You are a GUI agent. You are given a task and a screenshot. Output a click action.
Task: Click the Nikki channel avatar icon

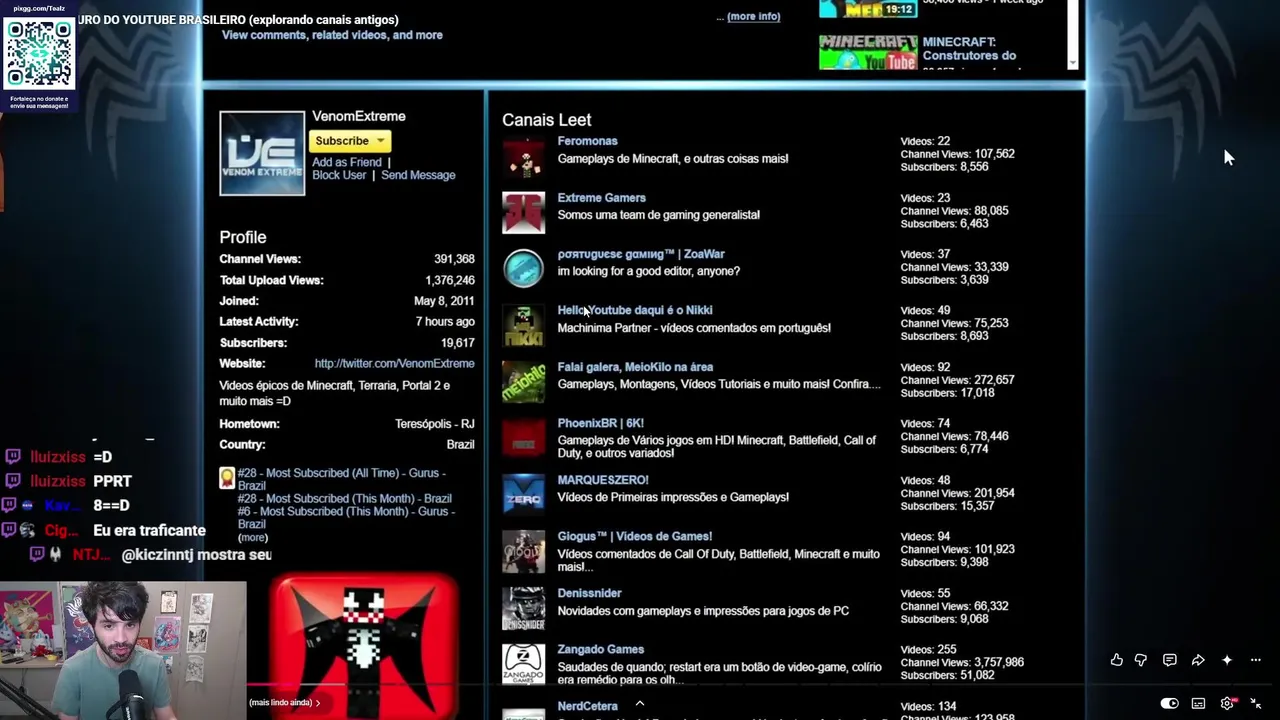tap(523, 325)
